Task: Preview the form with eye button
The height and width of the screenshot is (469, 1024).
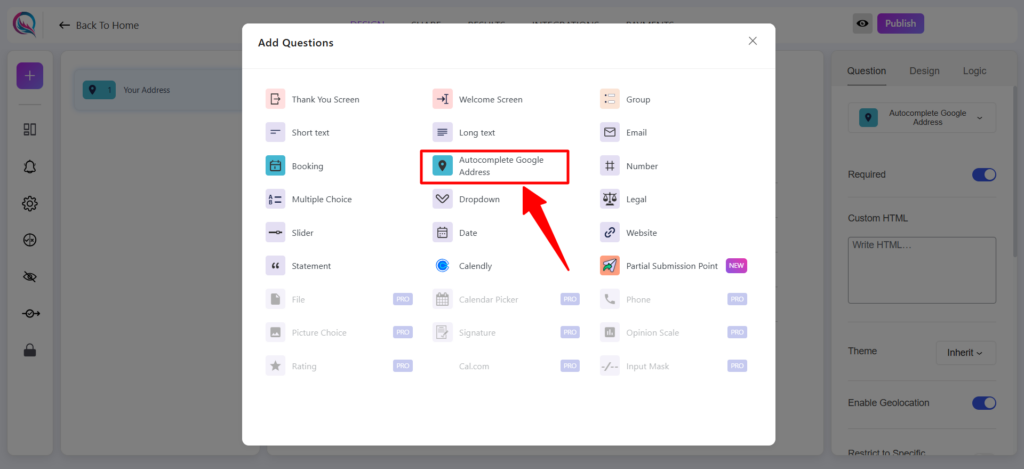Action: 863,24
